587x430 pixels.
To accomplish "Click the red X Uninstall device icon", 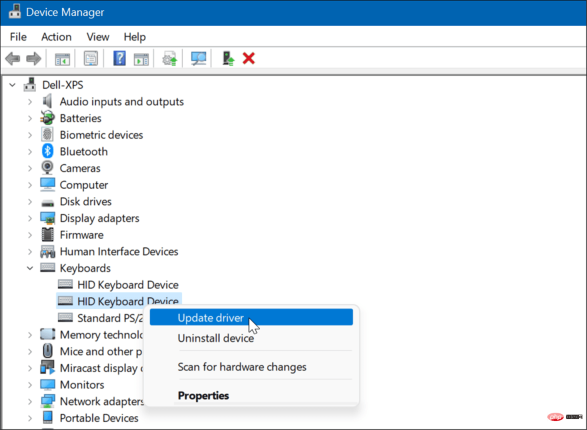I will pos(249,58).
